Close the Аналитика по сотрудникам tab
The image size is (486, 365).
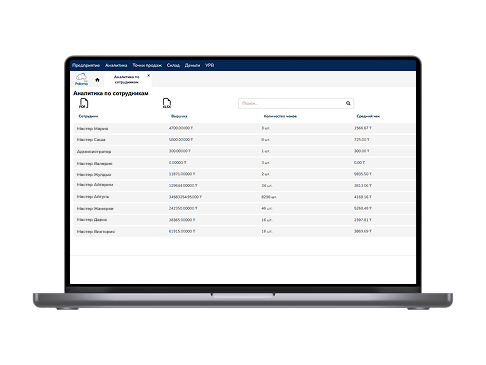tap(148, 76)
